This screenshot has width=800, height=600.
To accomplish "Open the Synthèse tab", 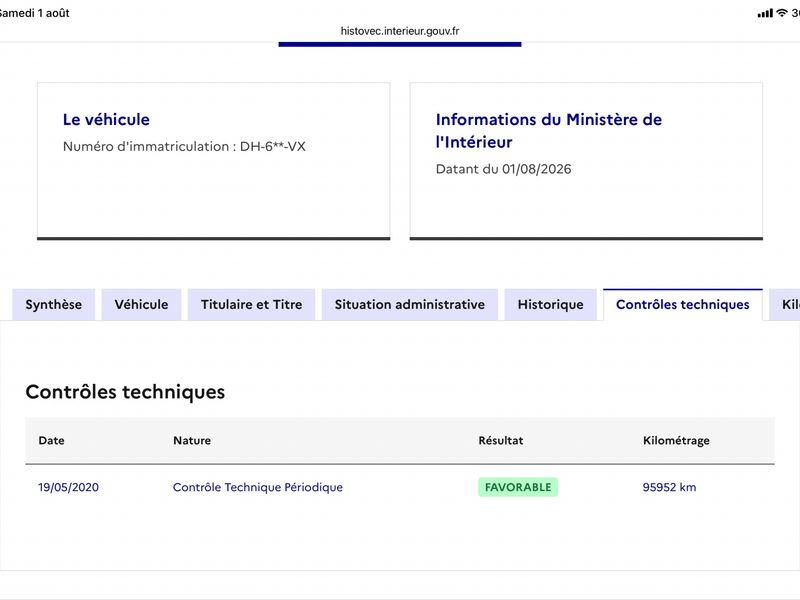I will pos(54,305).
